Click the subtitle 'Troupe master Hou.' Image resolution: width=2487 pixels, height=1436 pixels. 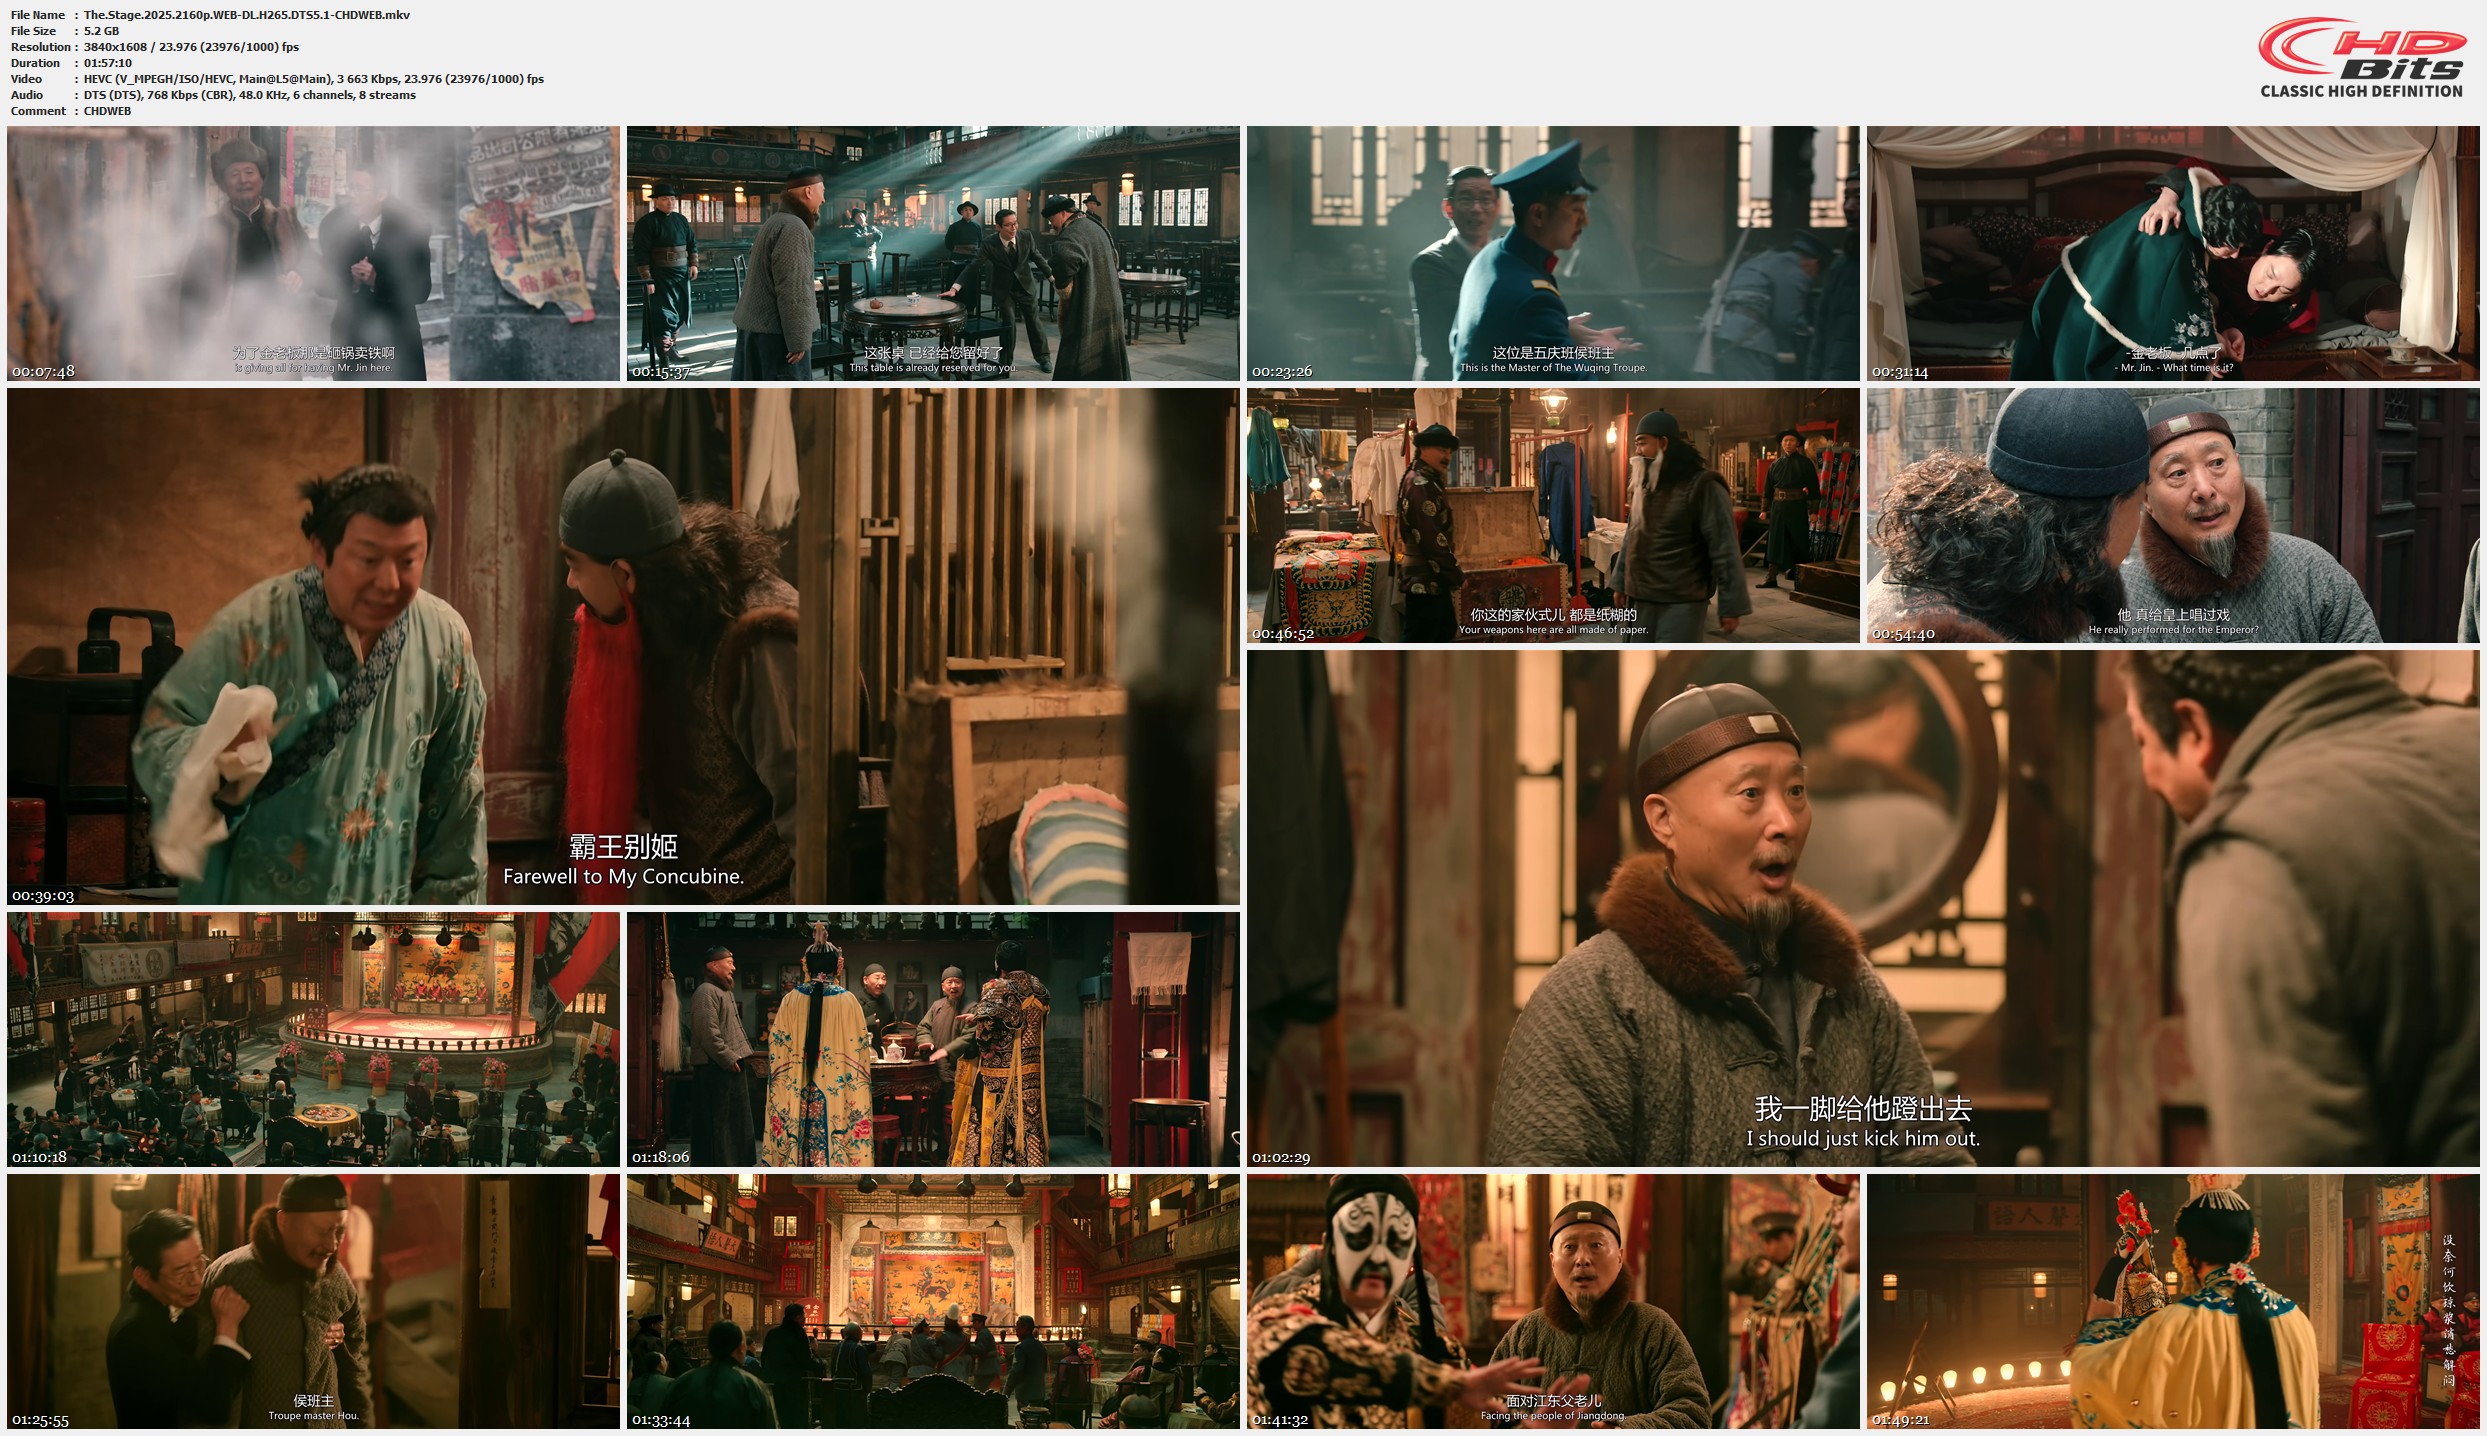click(313, 1416)
